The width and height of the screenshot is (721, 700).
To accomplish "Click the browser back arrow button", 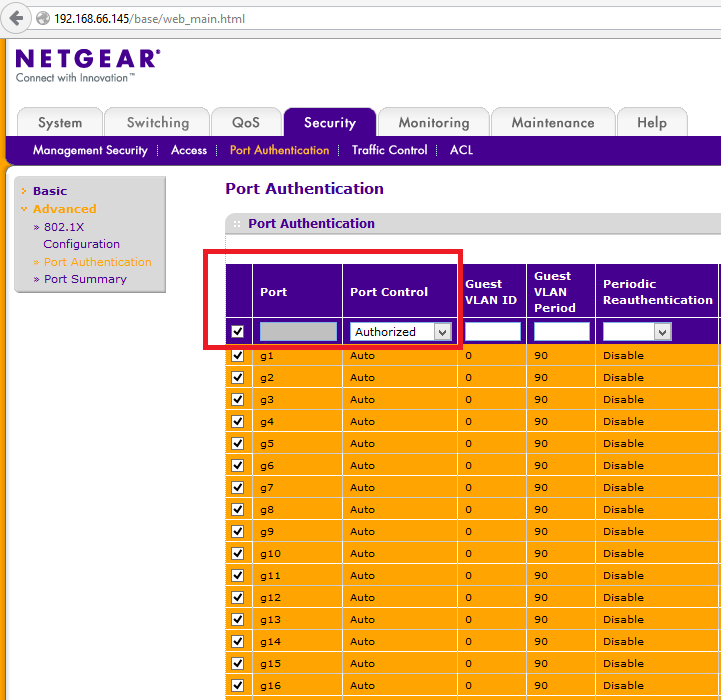I will (x=16, y=19).
